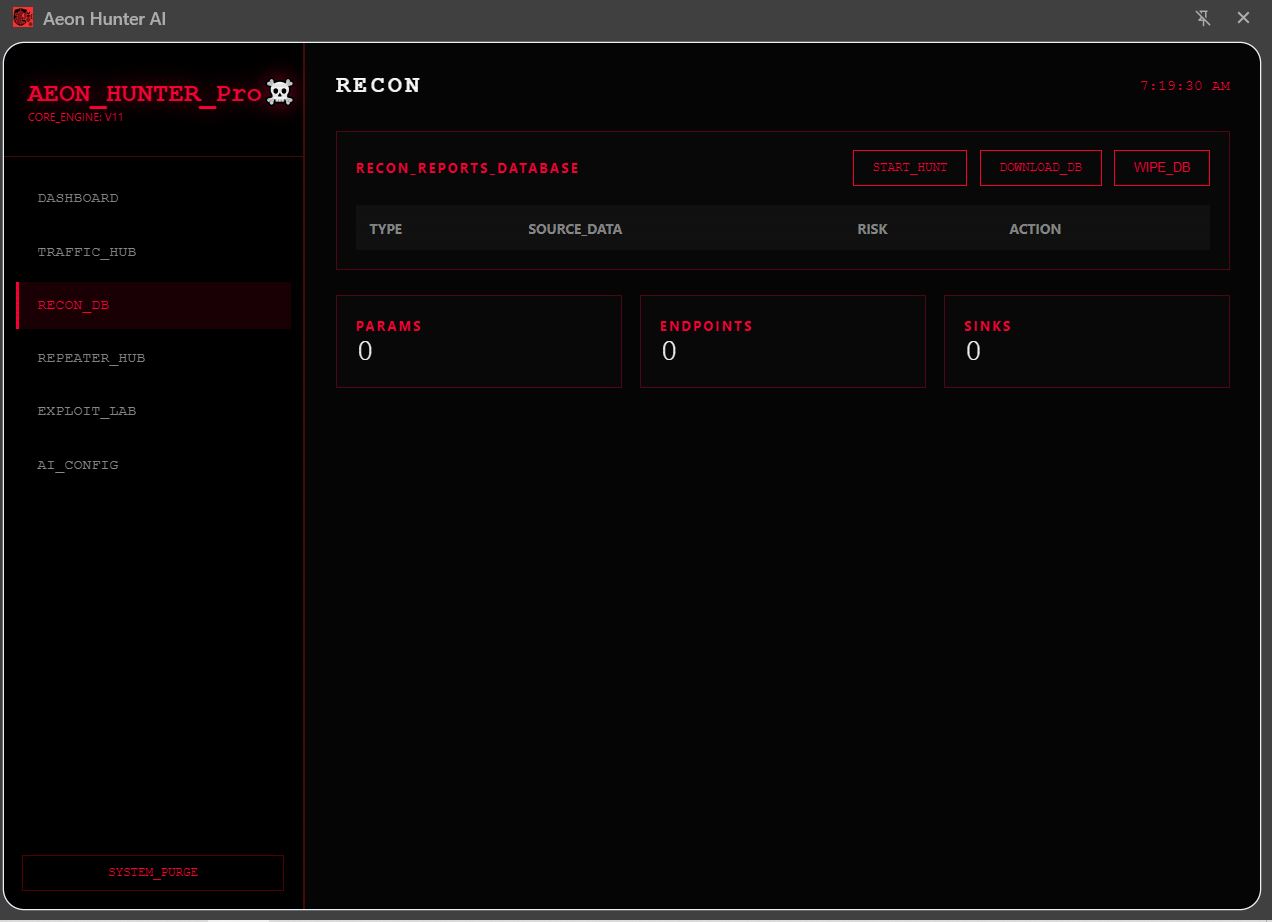The width and height of the screenshot is (1272, 922).
Task: Click the Aeon Hunter app icon in title bar
Action: [x=23, y=18]
